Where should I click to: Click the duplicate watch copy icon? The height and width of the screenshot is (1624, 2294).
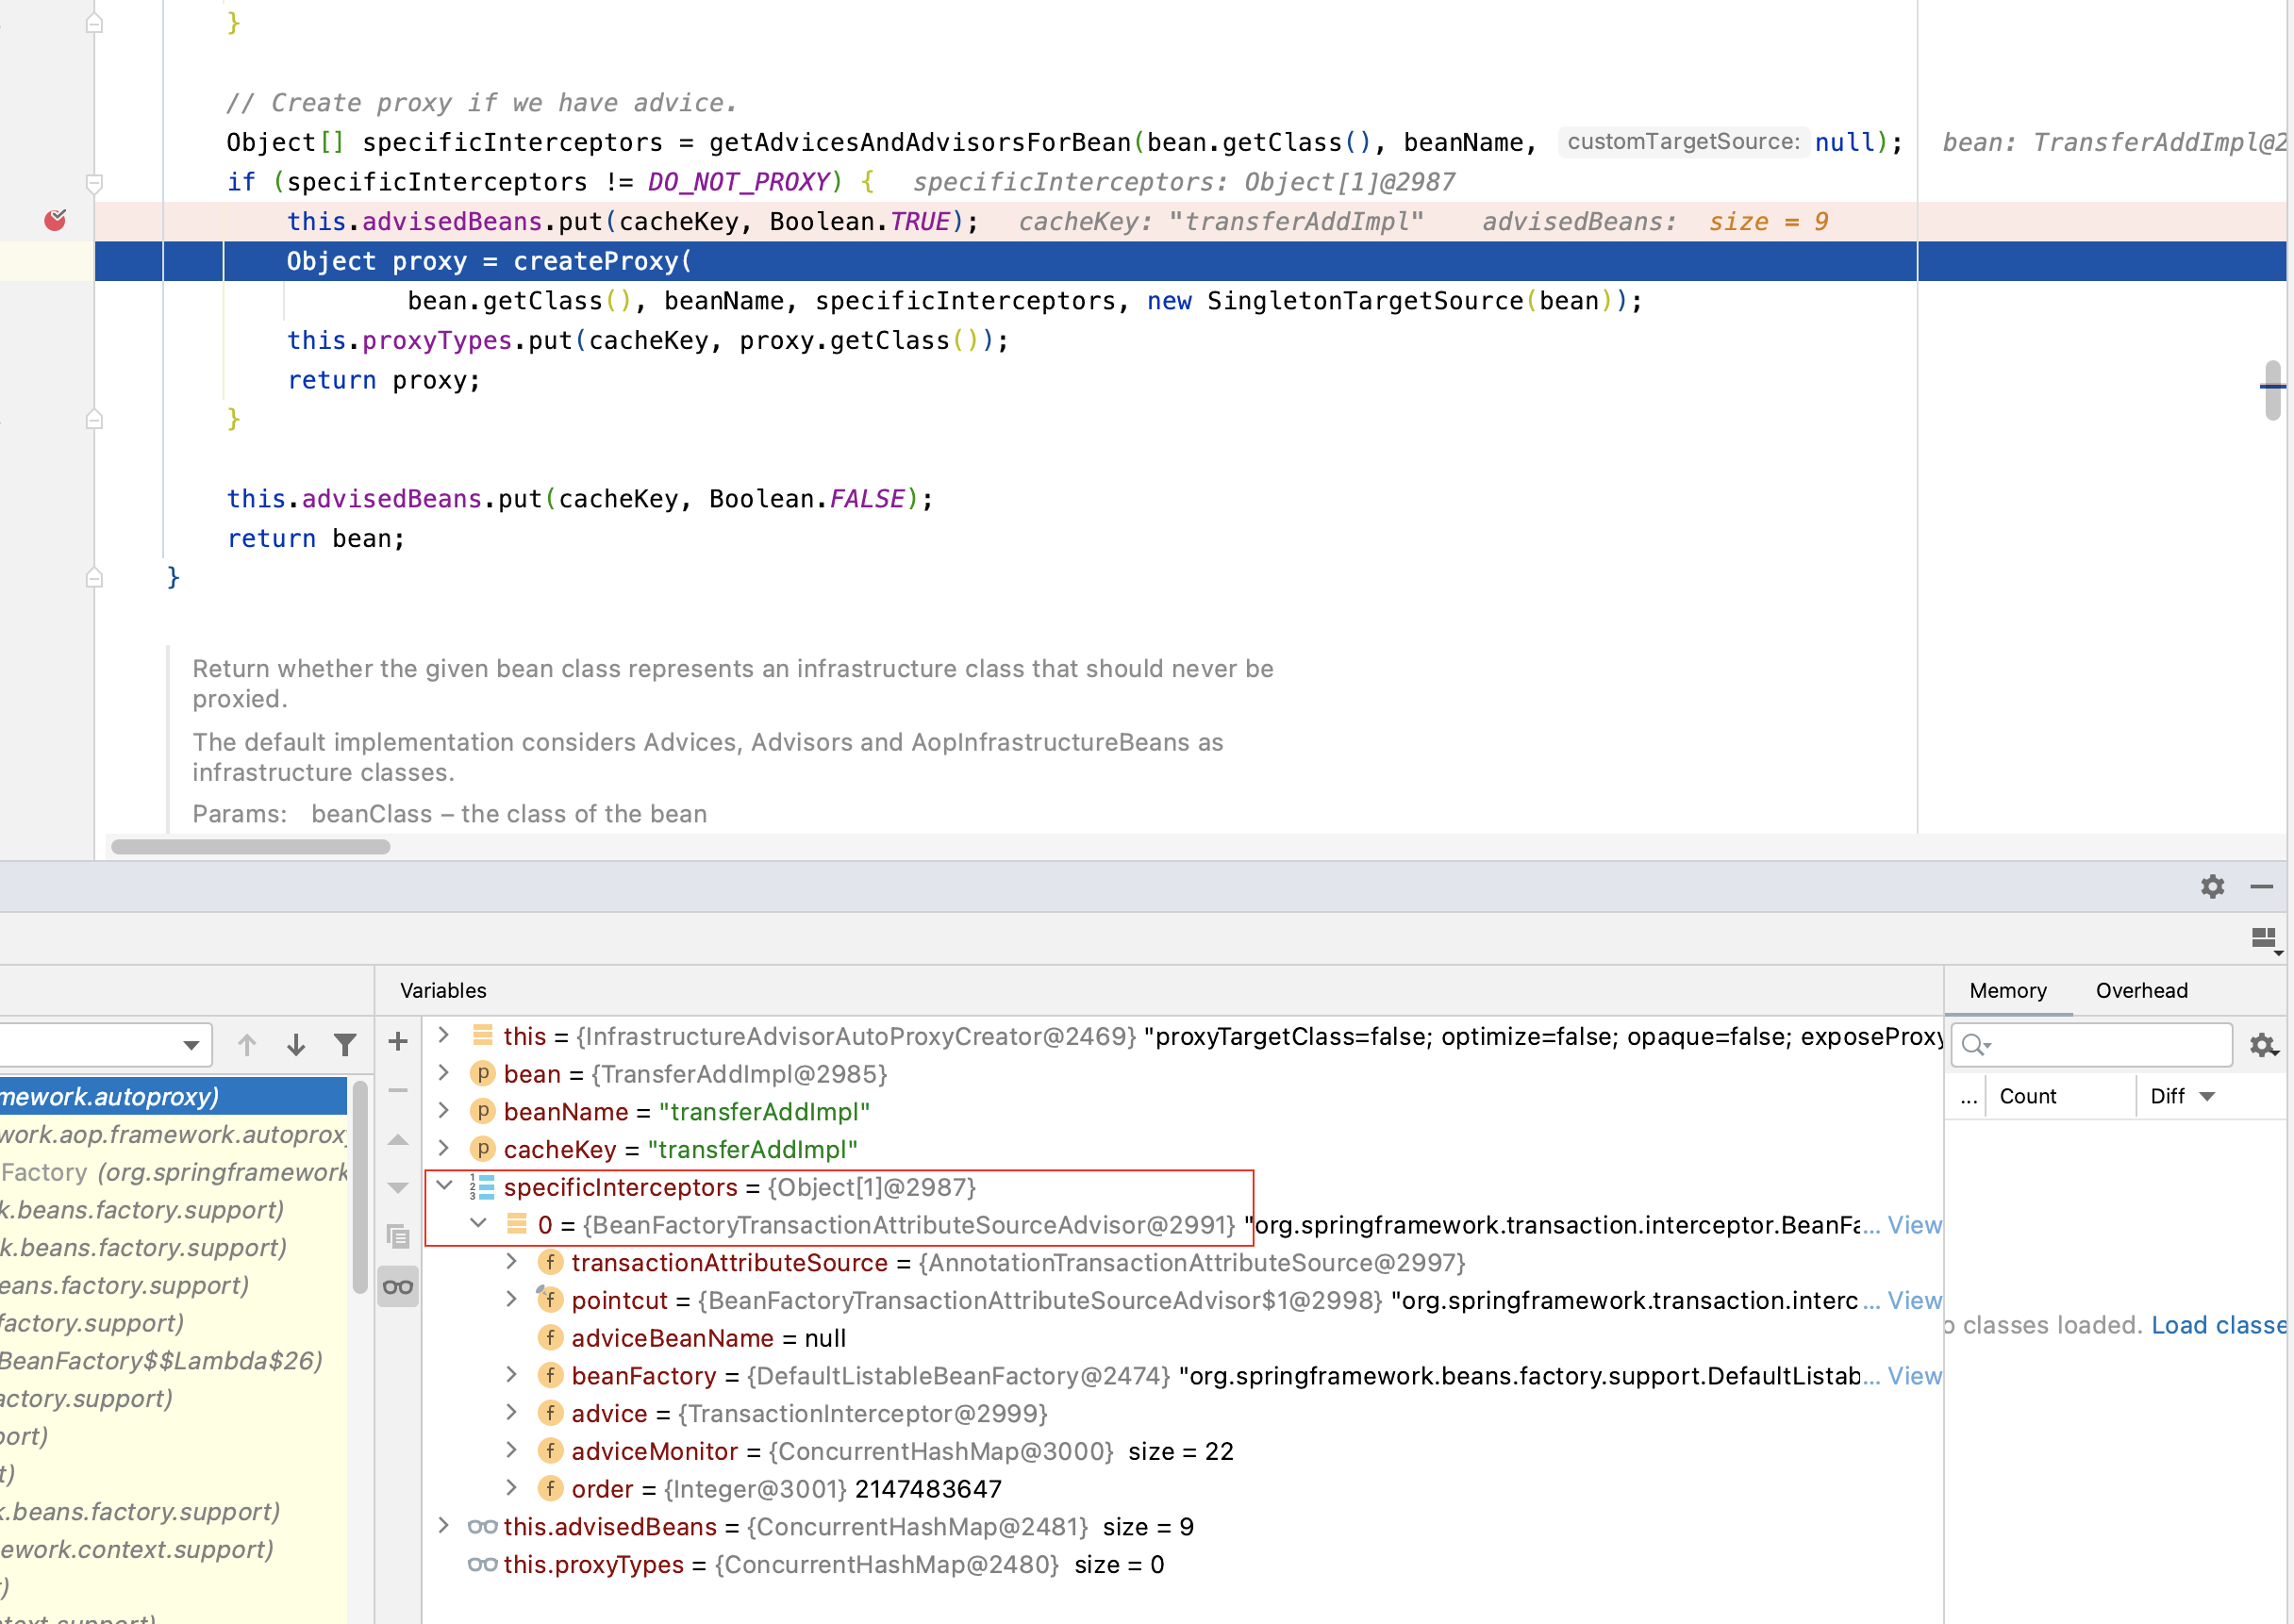point(398,1237)
